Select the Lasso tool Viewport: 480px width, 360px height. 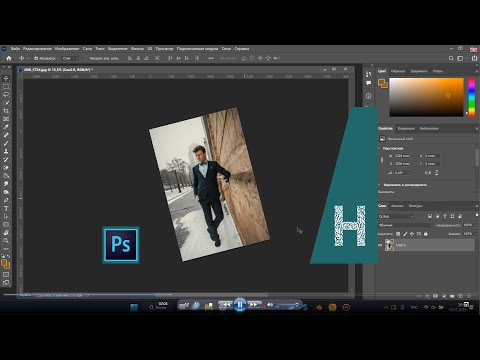pyautogui.click(x=6, y=95)
